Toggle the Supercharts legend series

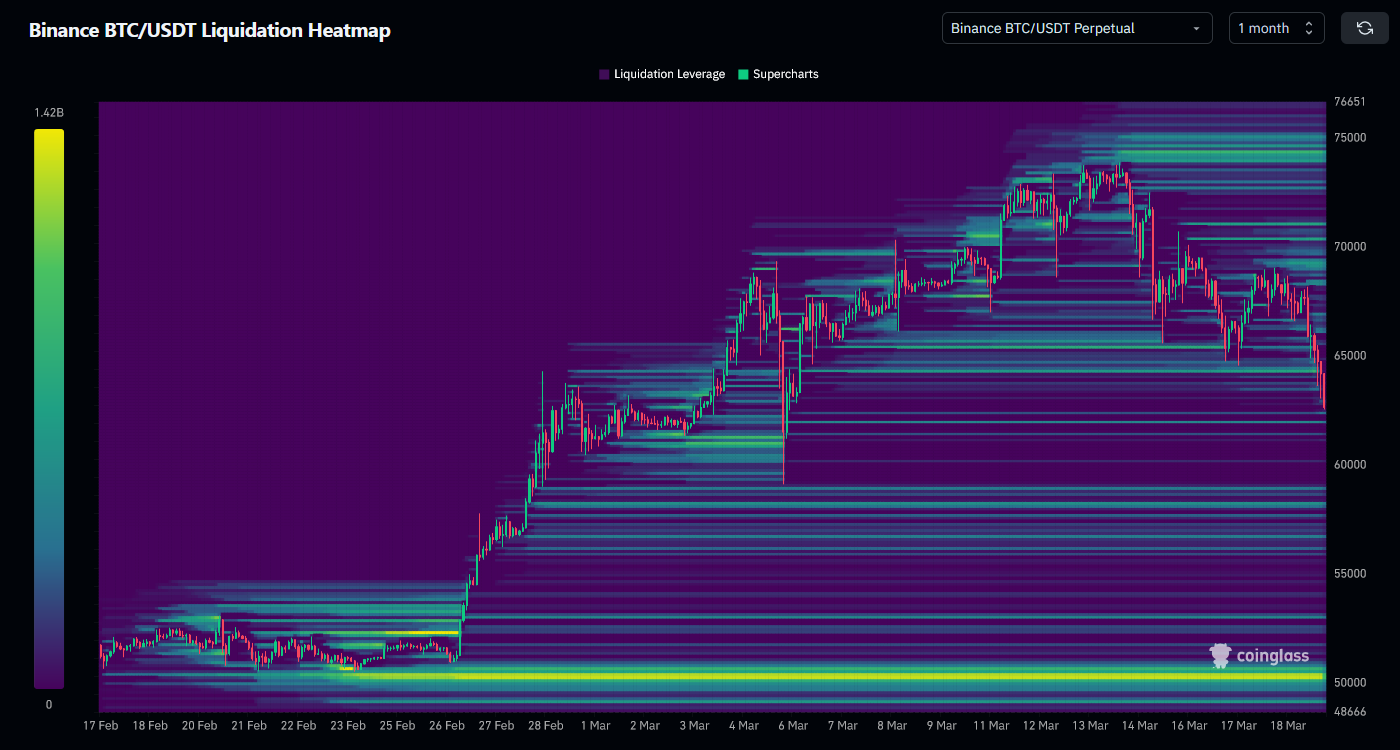click(778, 74)
